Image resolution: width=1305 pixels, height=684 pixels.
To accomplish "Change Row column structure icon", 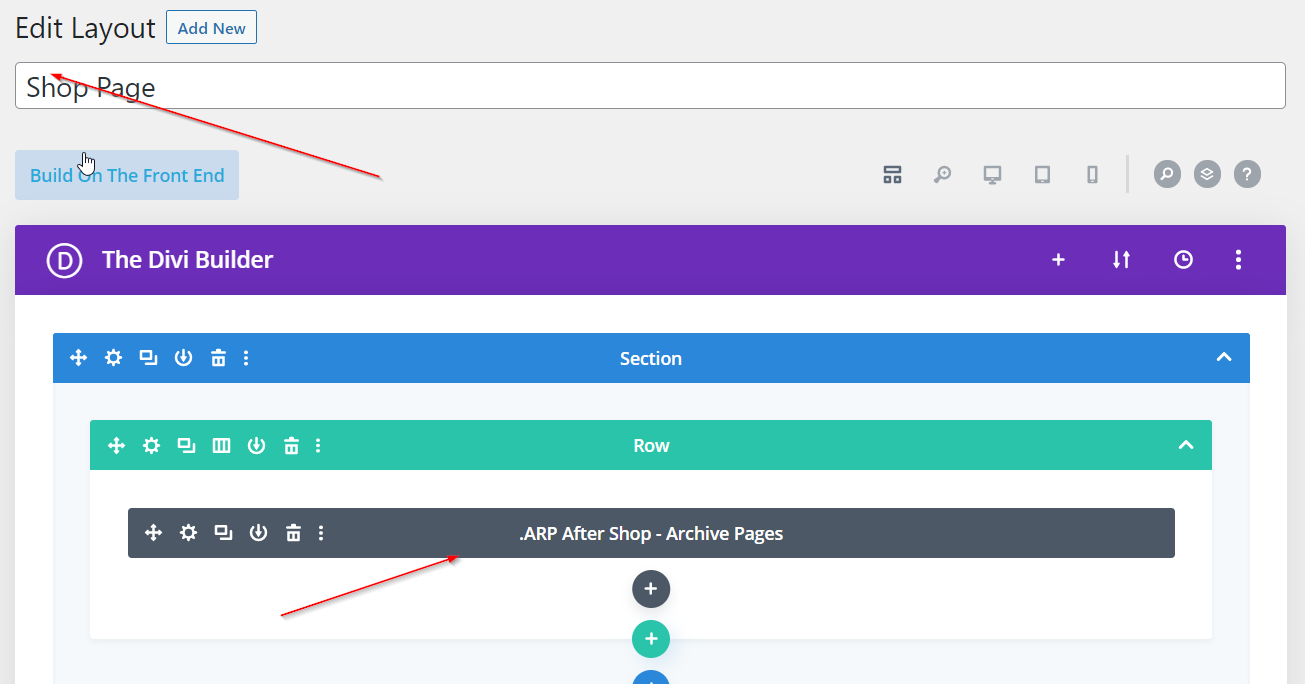I will coord(221,446).
